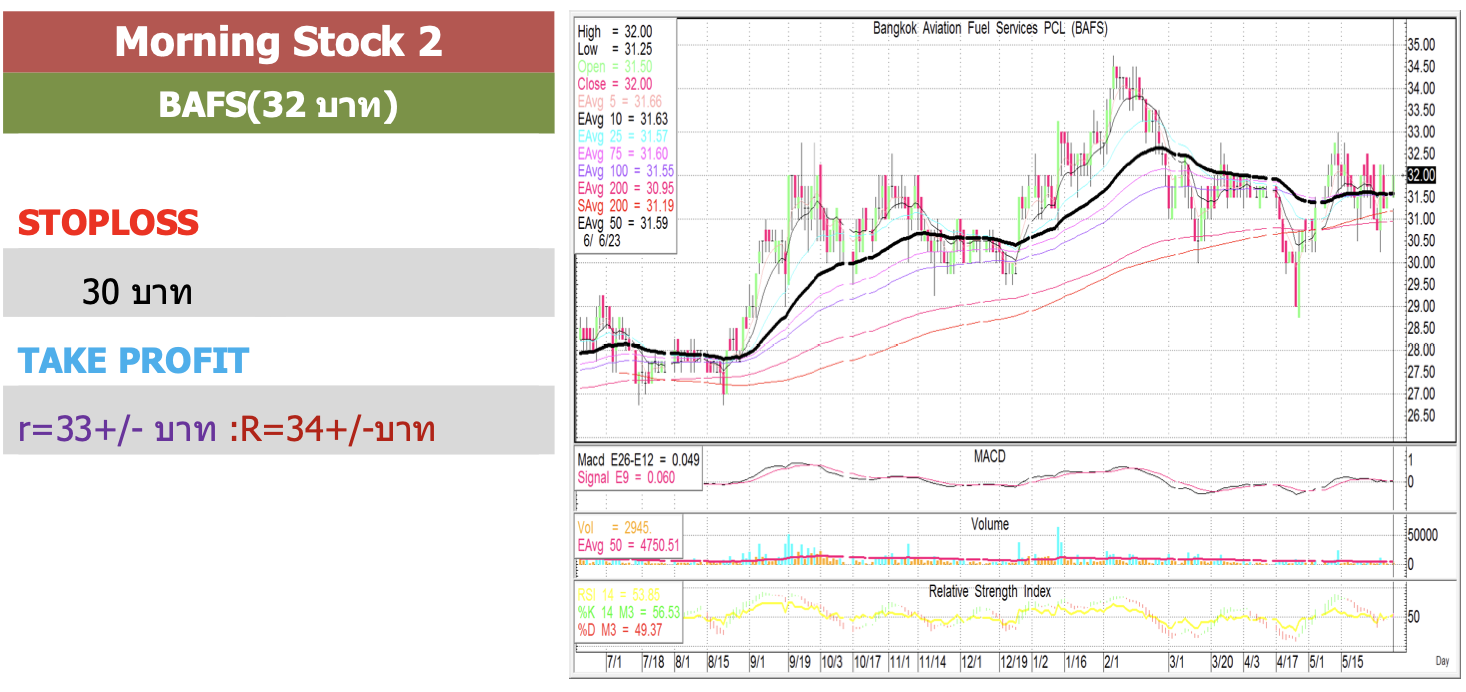Select the stoploss value '30 บาท'
1466x692 pixels.
pos(137,293)
